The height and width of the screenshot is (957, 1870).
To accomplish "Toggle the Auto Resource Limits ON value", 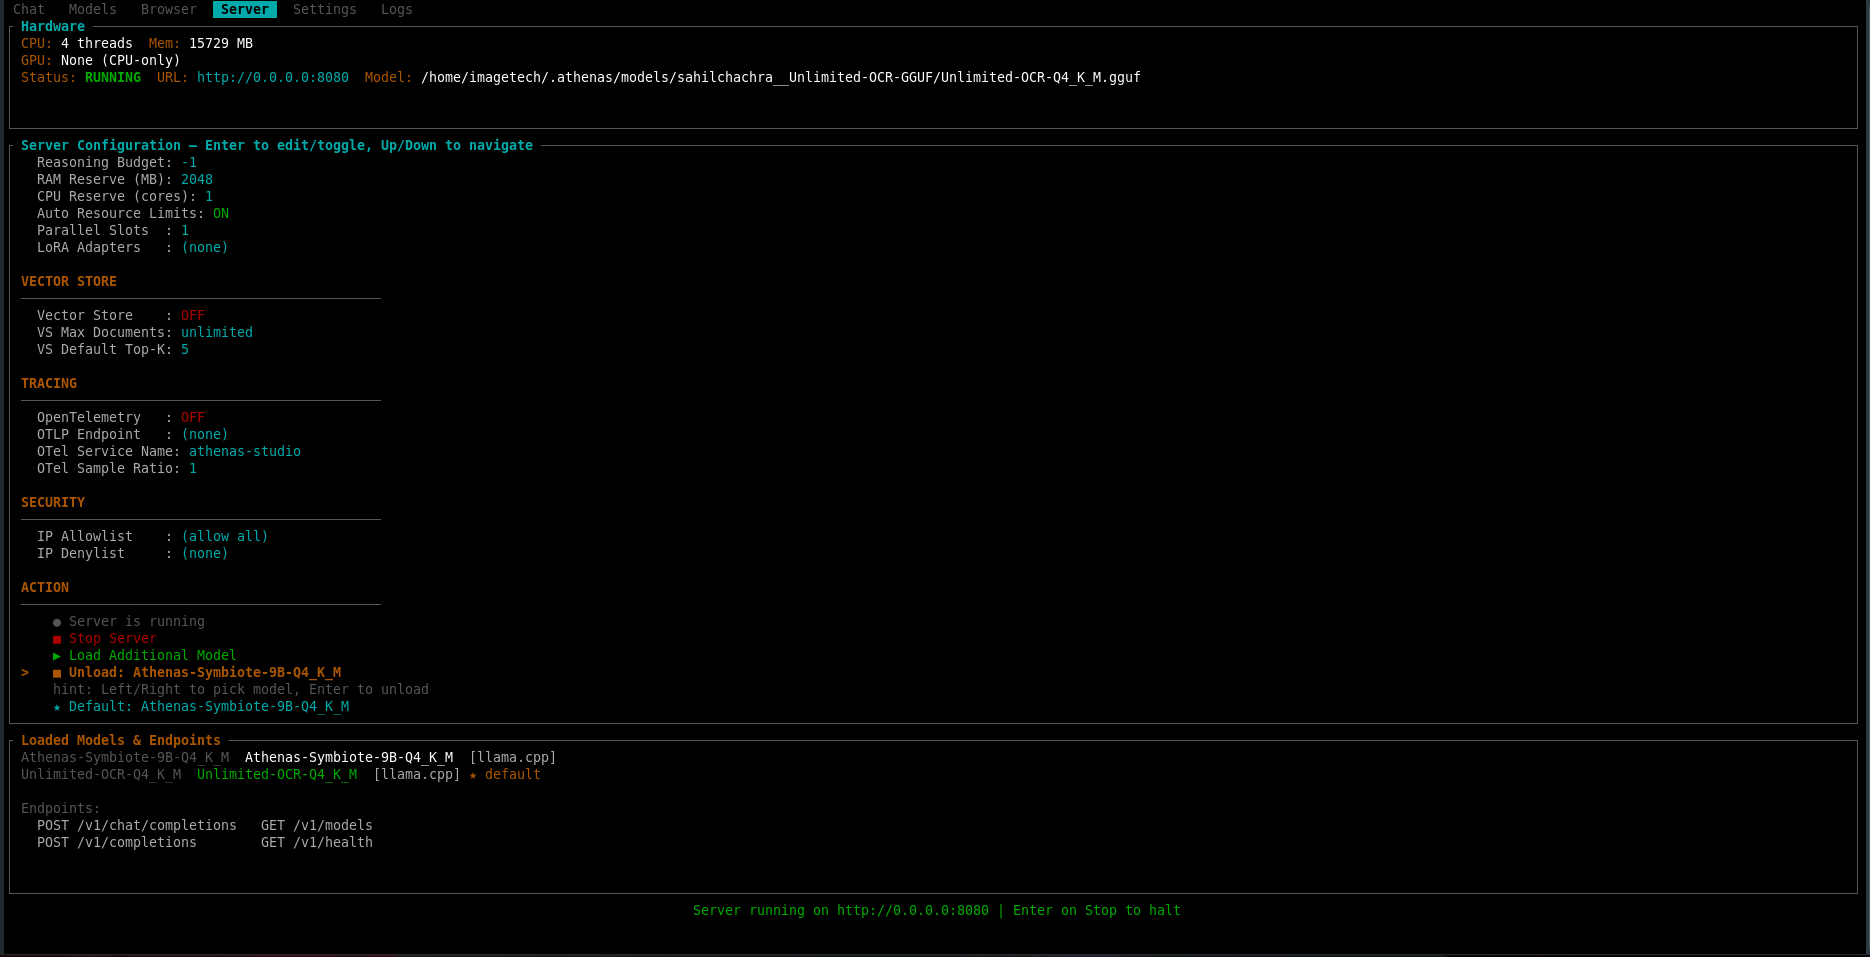I will tap(221, 214).
